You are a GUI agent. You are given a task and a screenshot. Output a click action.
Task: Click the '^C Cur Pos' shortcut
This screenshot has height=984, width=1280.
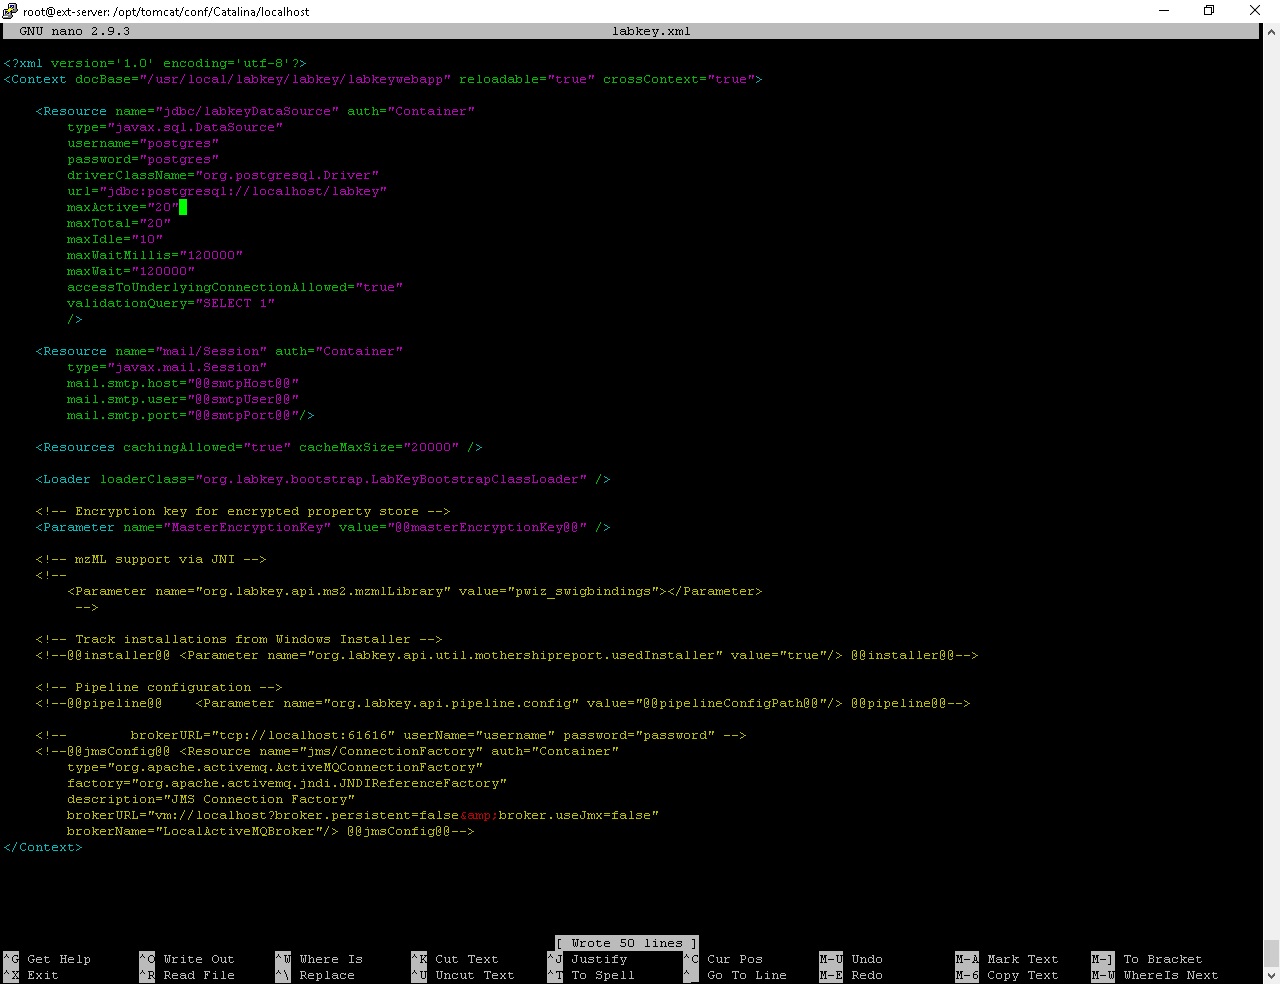point(723,959)
